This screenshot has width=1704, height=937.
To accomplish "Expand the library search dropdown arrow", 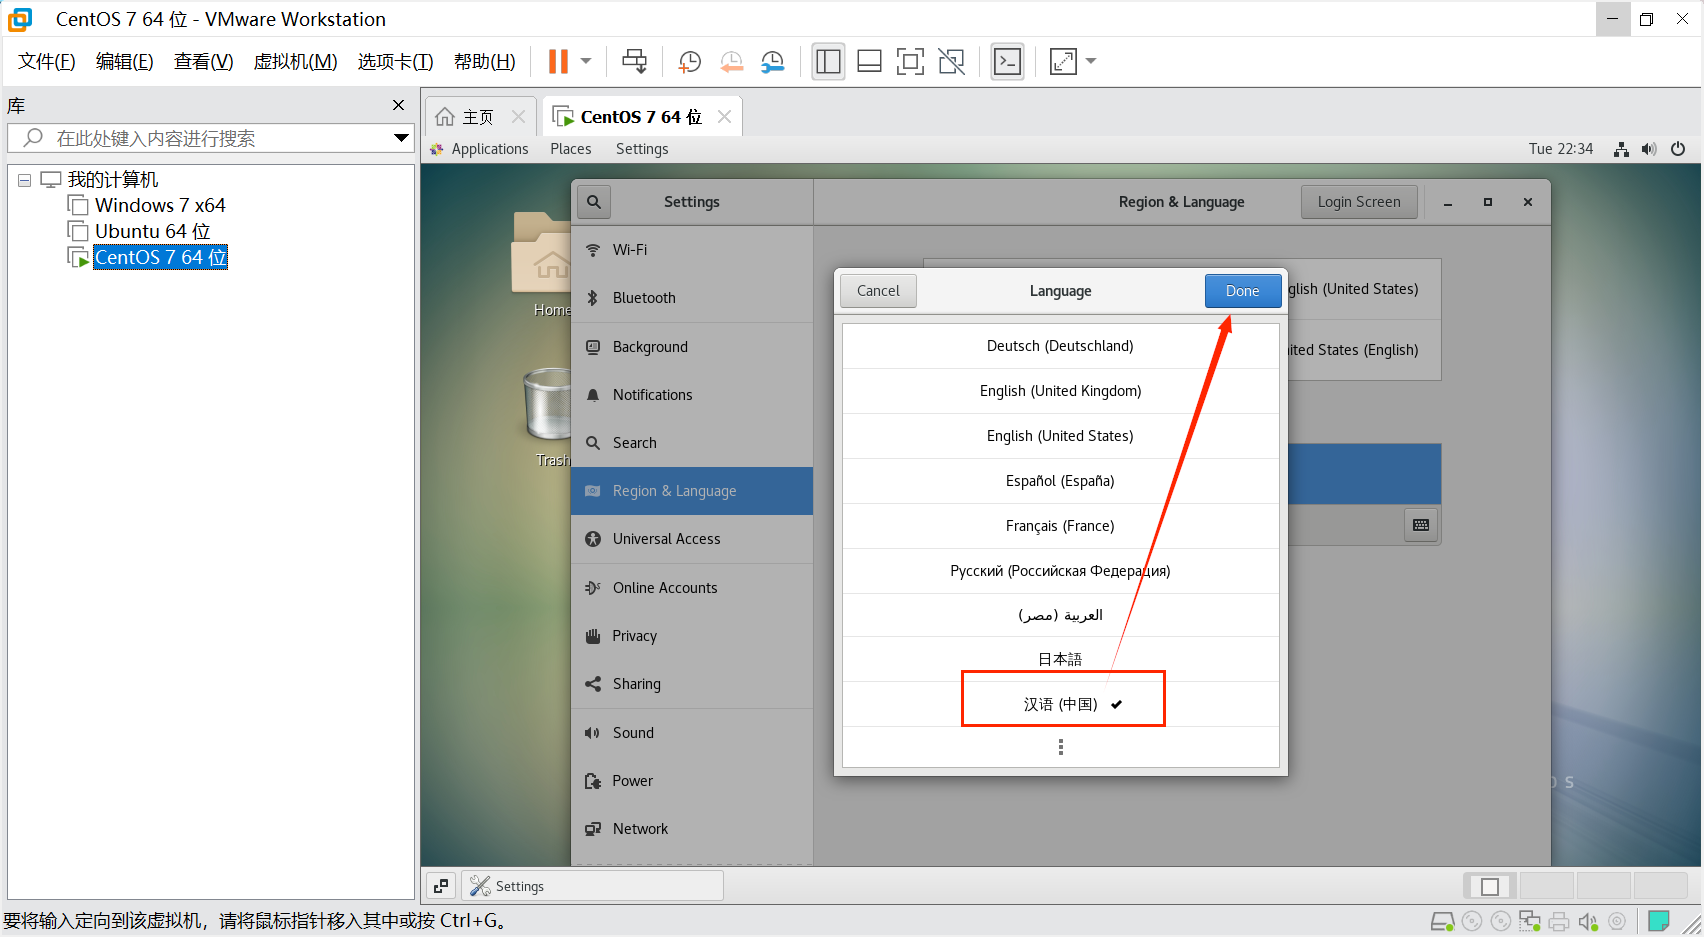I will [x=401, y=138].
